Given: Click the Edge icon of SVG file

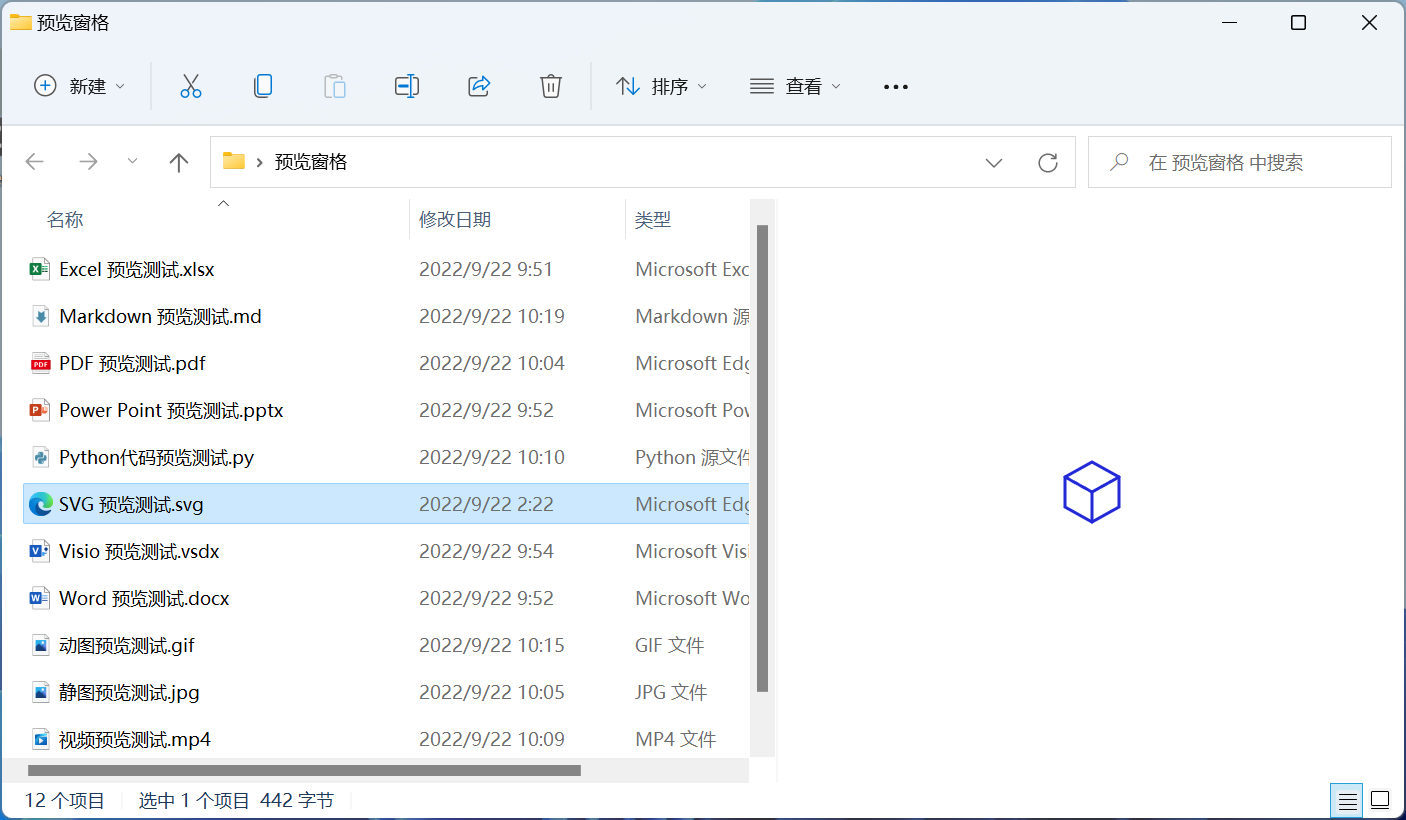Looking at the screenshot, I should click(x=40, y=504).
